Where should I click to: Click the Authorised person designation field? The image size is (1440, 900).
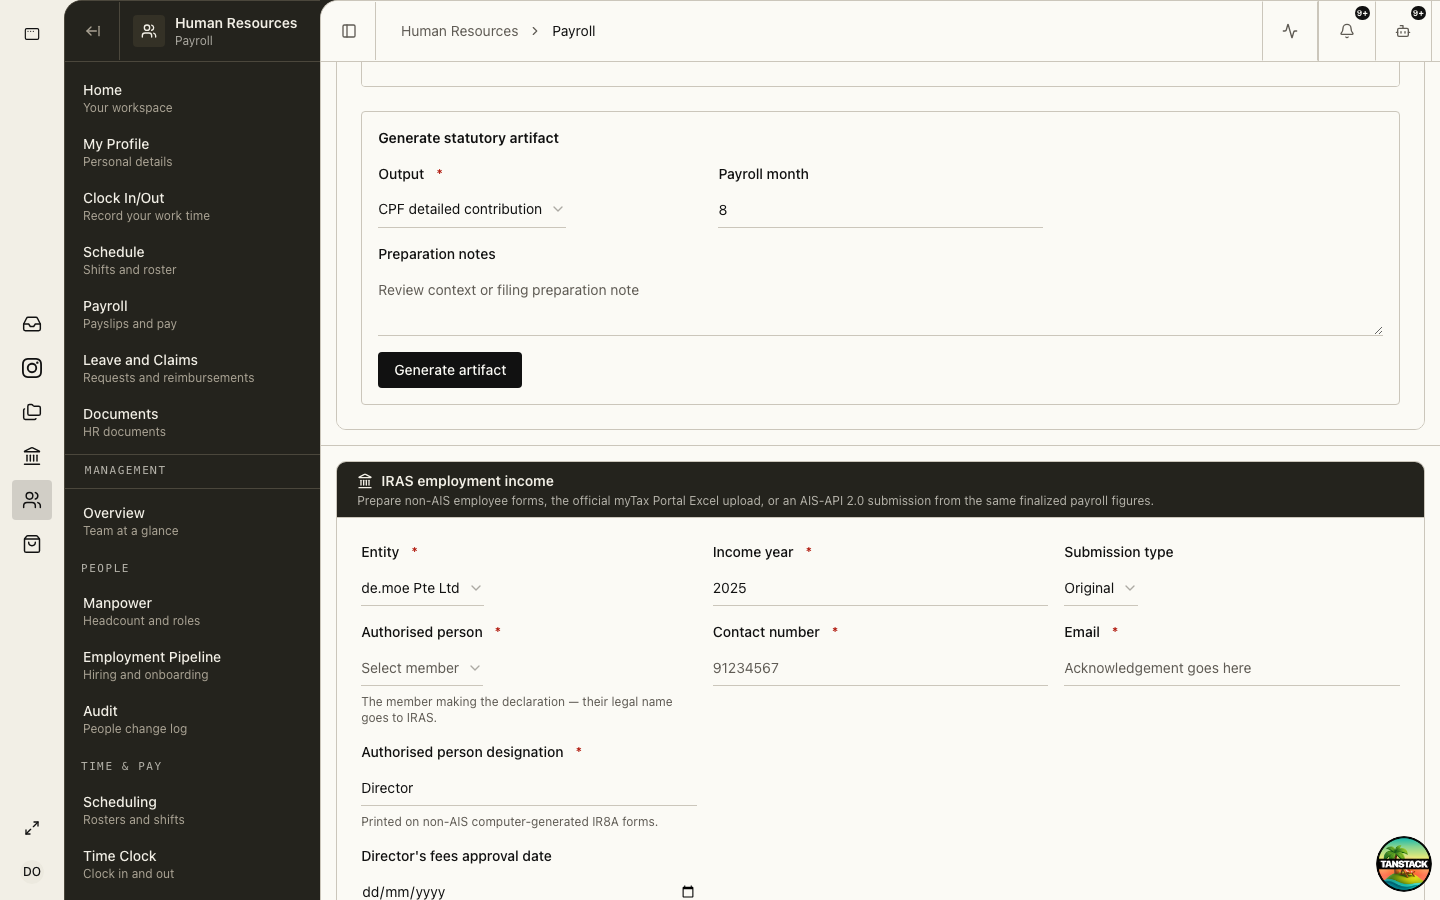(x=529, y=788)
